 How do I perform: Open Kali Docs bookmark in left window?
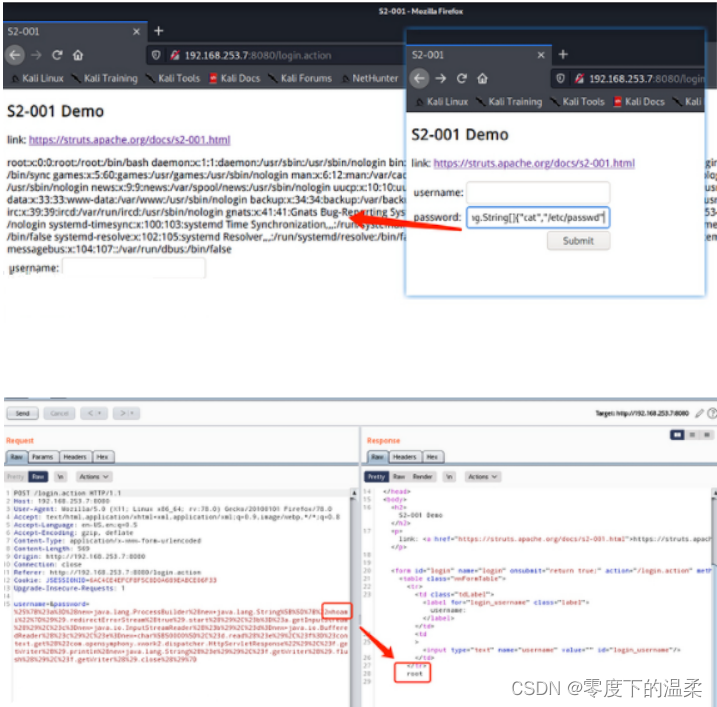click(235, 79)
